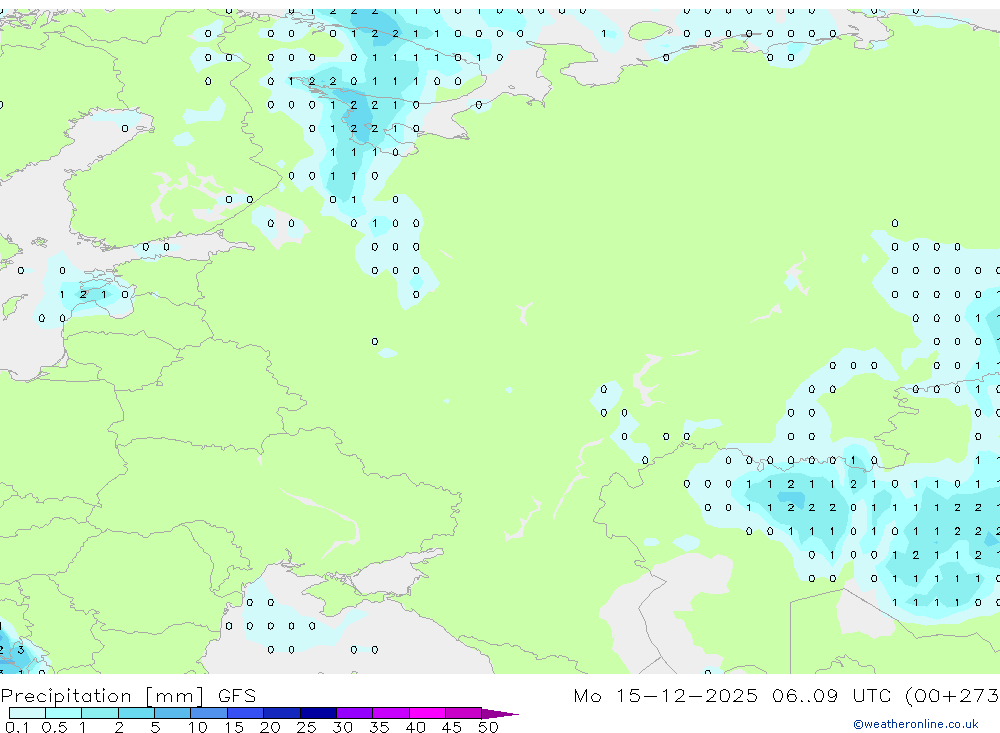Click the "Mo" weekday label
The height and width of the screenshot is (733, 1000).
click(x=587, y=695)
